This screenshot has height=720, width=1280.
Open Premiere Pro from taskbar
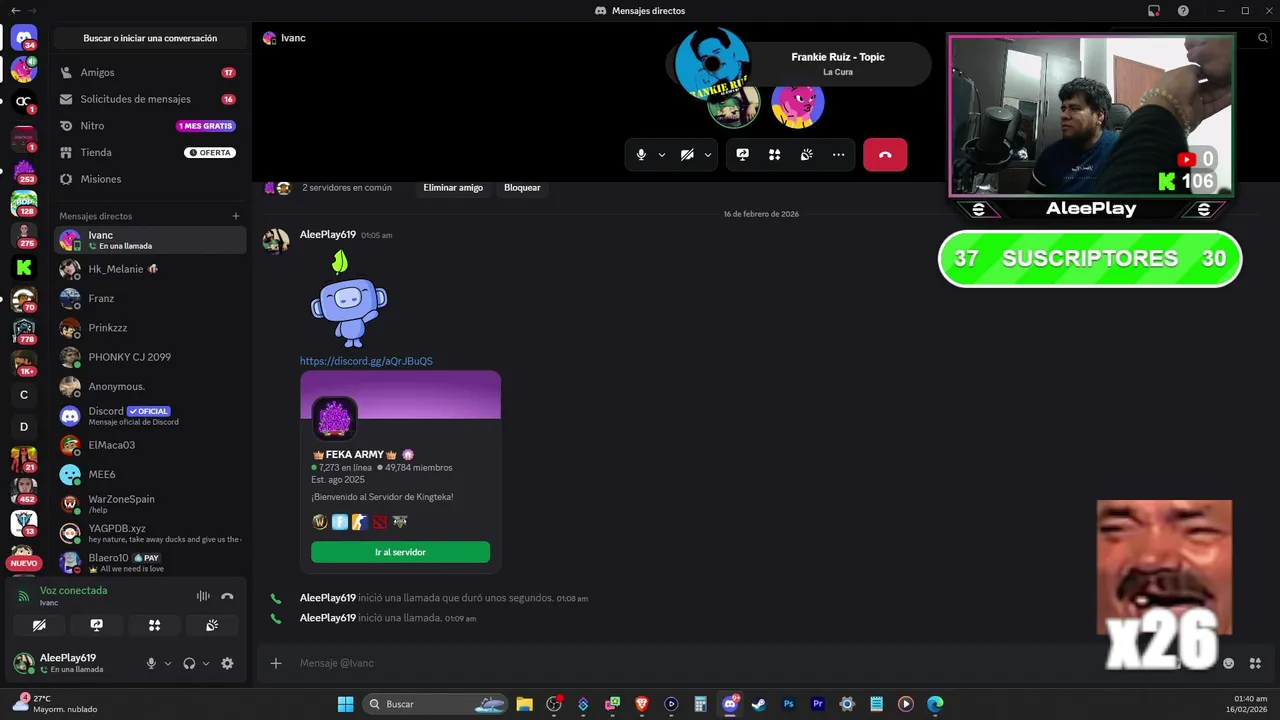(818, 704)
